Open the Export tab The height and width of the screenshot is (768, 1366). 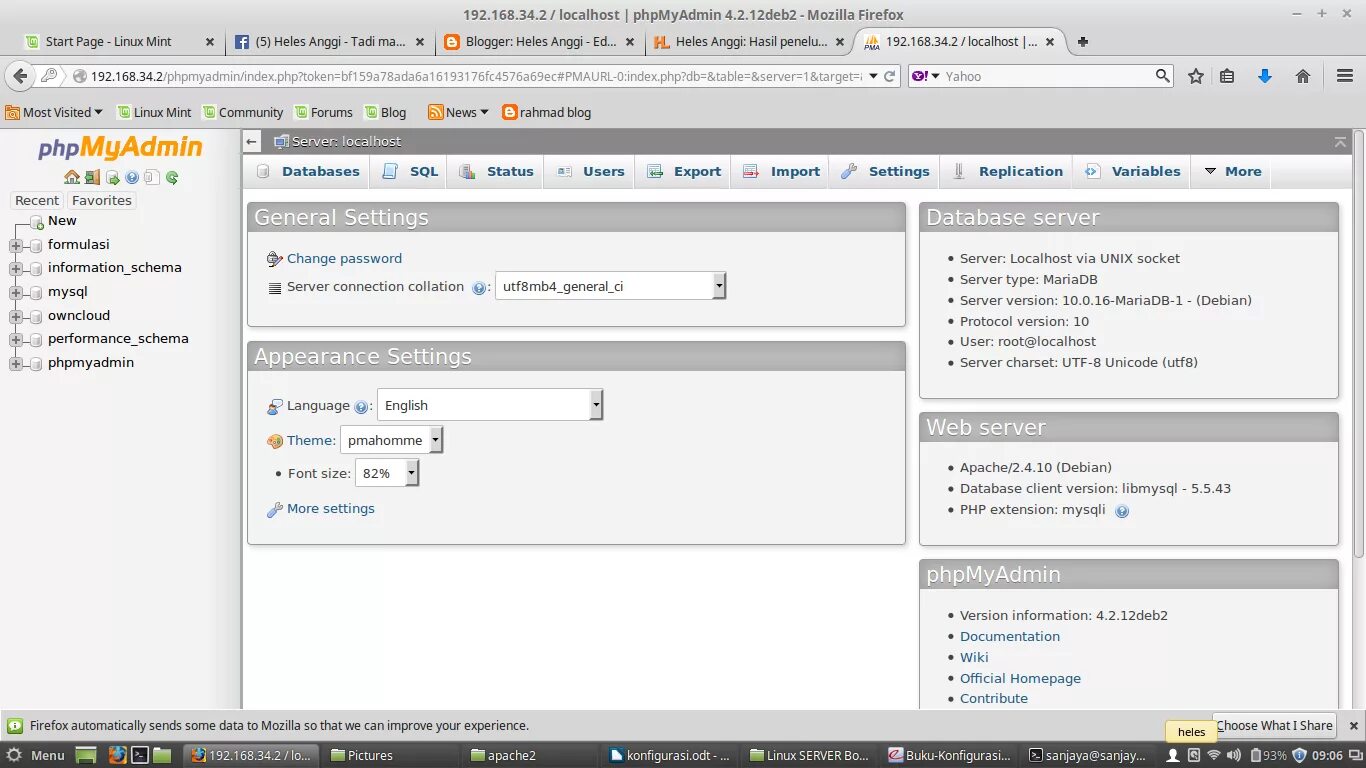(684, 171)
